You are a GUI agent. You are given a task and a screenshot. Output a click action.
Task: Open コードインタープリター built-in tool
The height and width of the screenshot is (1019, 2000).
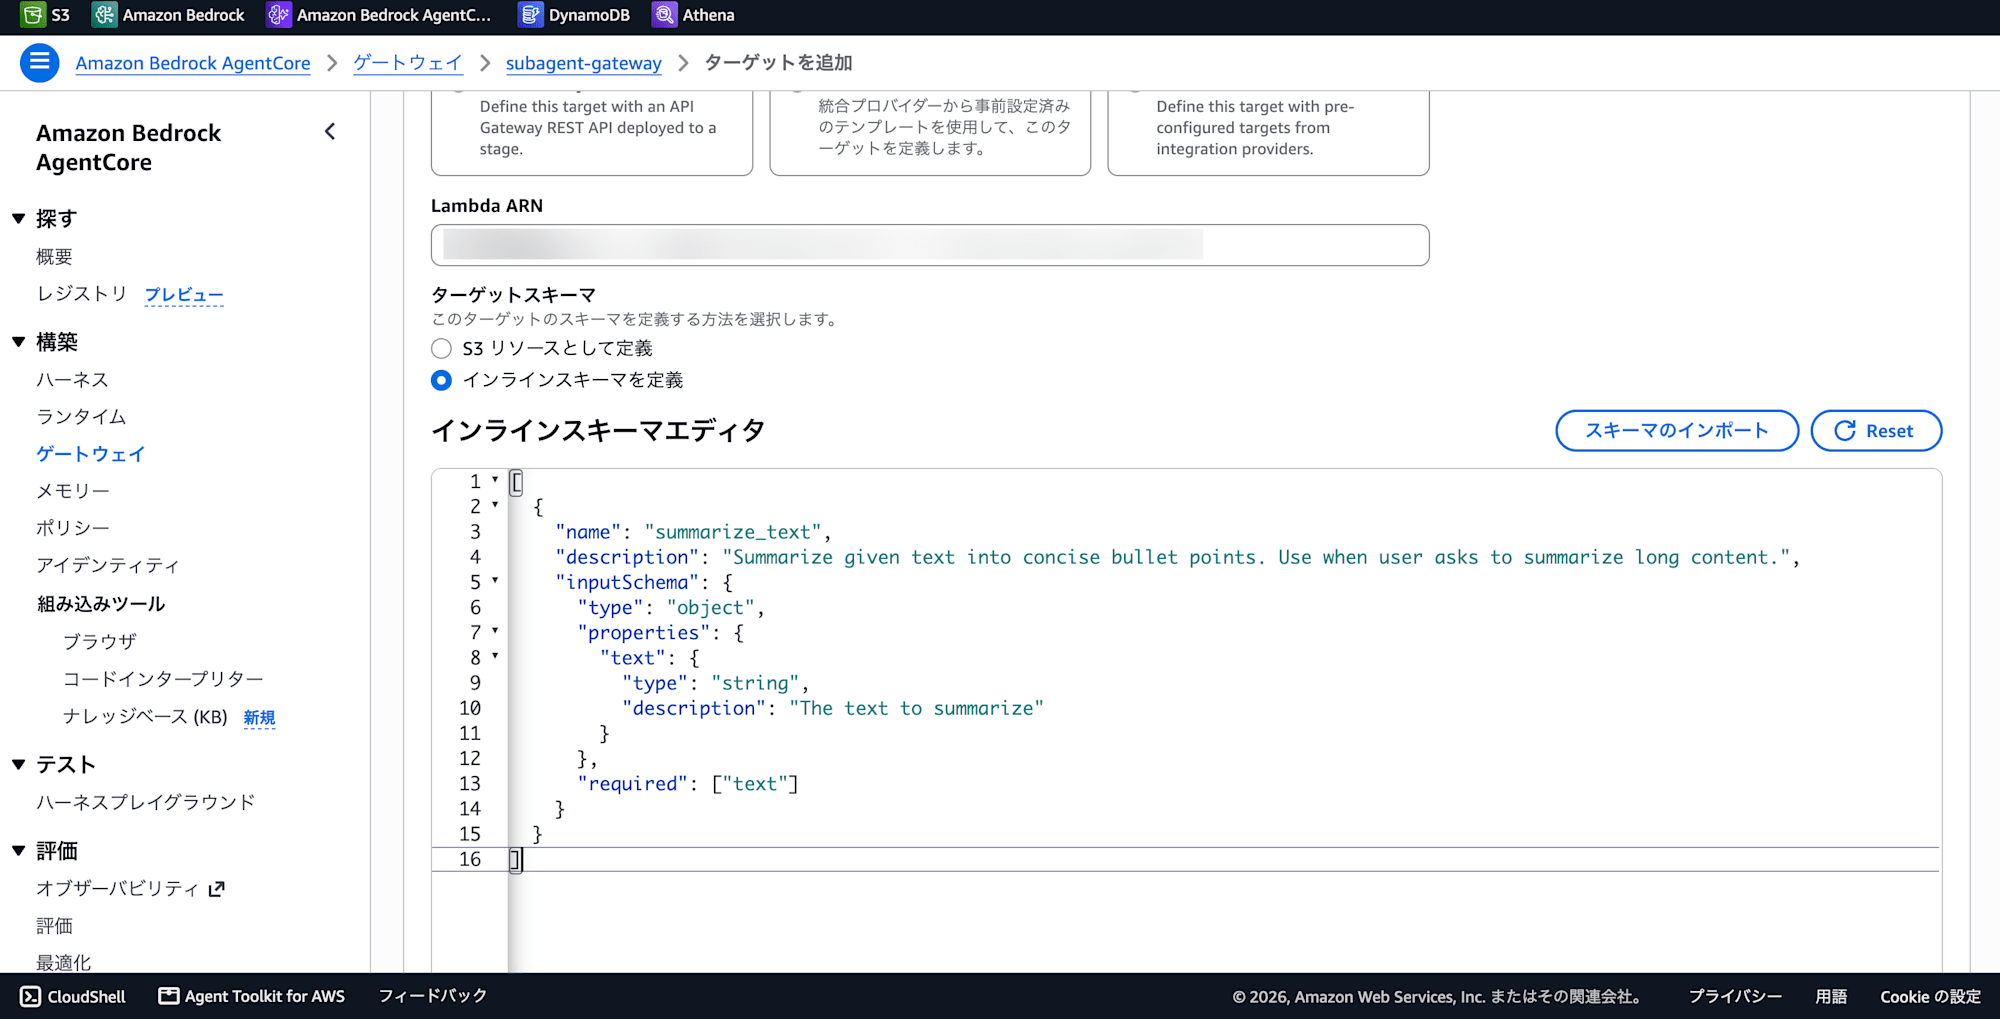163,679
